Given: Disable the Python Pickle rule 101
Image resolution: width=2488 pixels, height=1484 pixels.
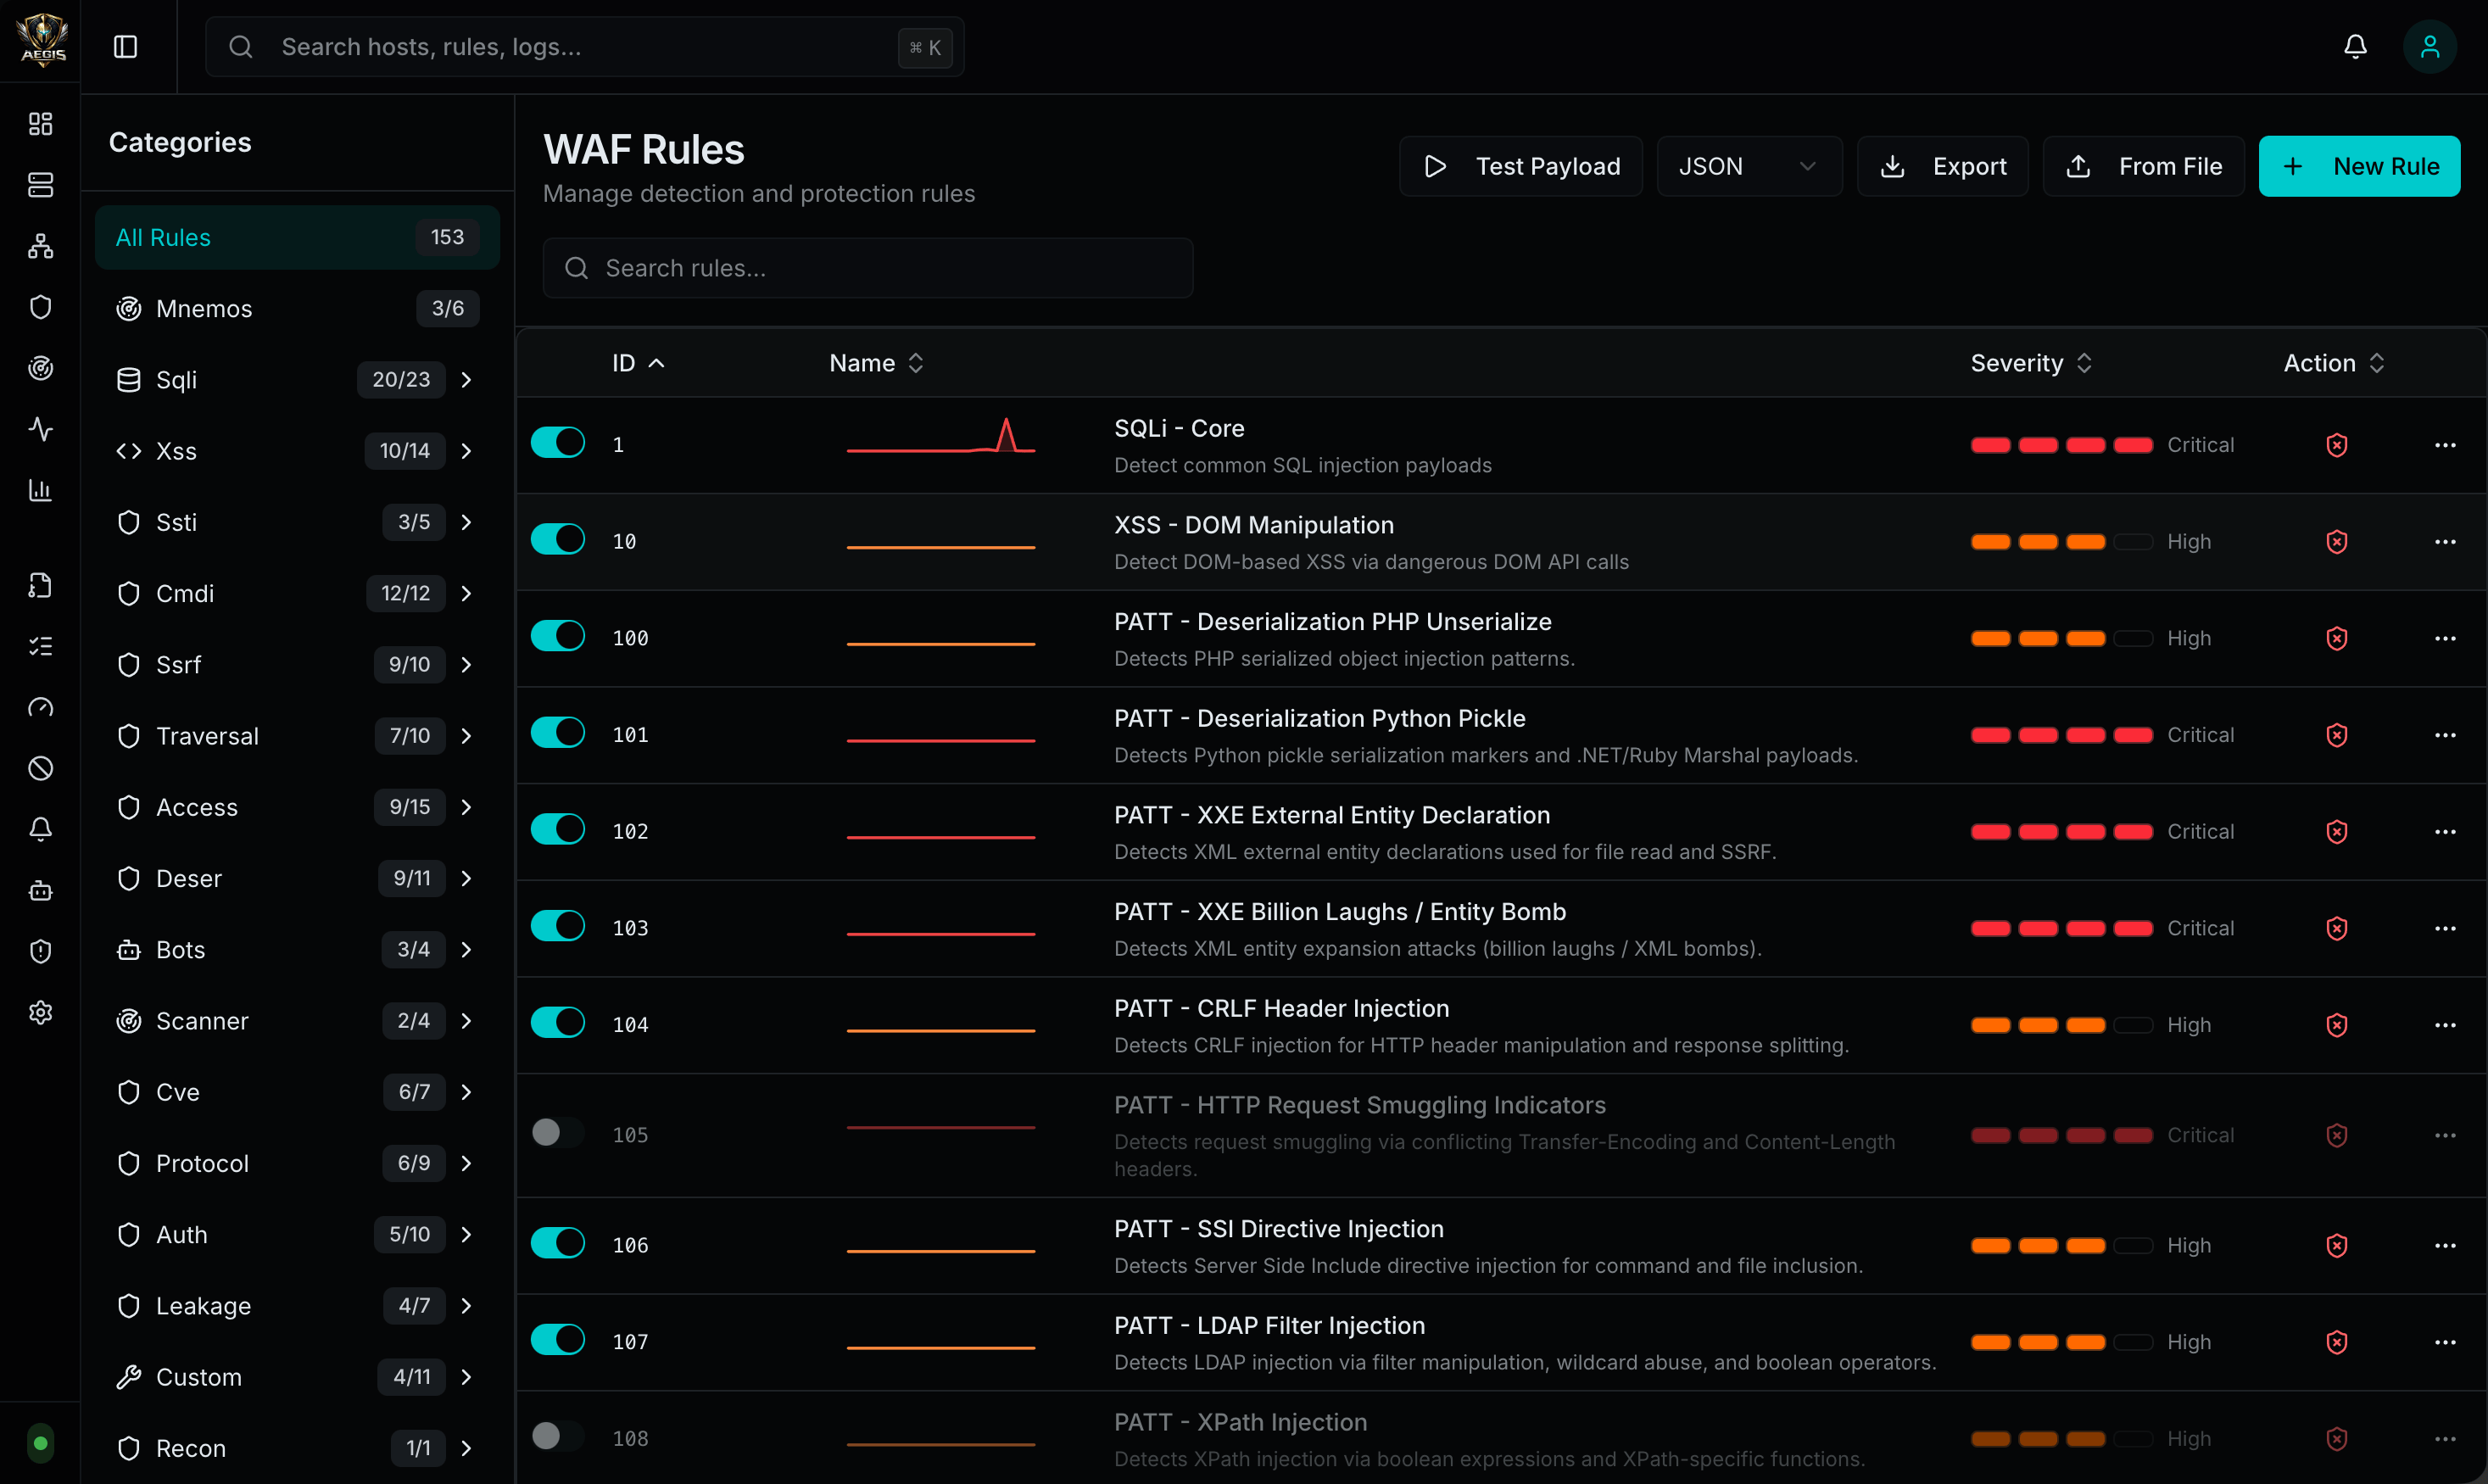Looking at the screenshot, I should (557, 732).
